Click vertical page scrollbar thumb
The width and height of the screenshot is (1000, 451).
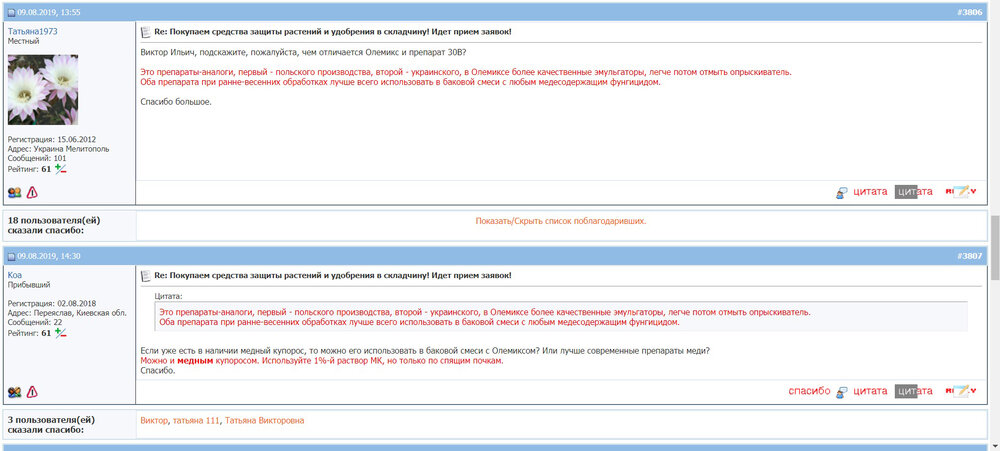coord(995,246)
